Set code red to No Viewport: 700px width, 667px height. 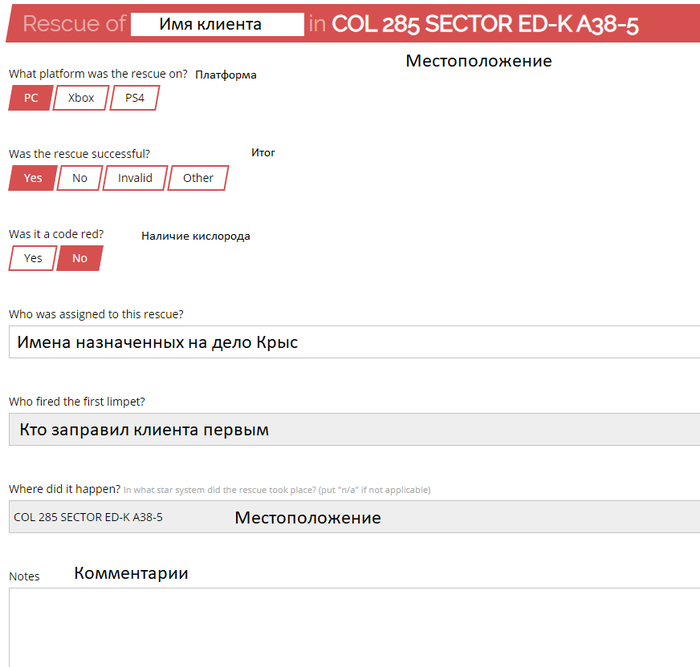coord(80,258)
